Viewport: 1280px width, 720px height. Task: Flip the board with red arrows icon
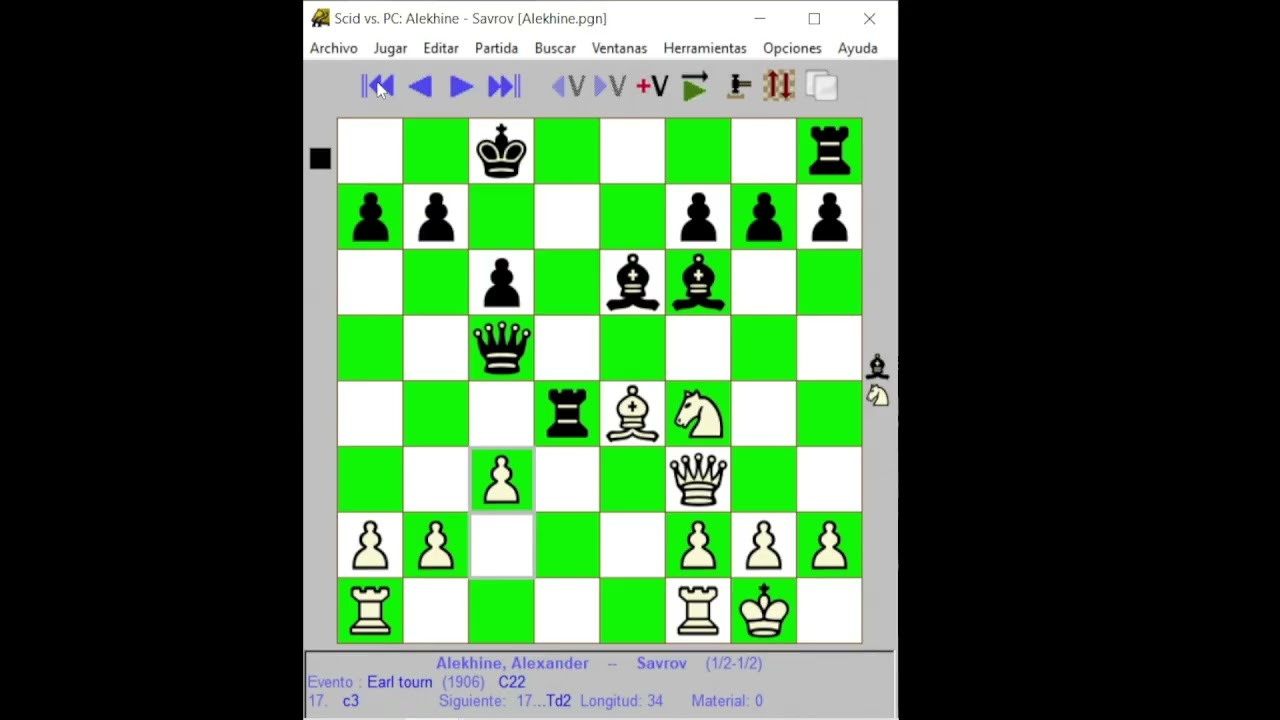(779, 86)
